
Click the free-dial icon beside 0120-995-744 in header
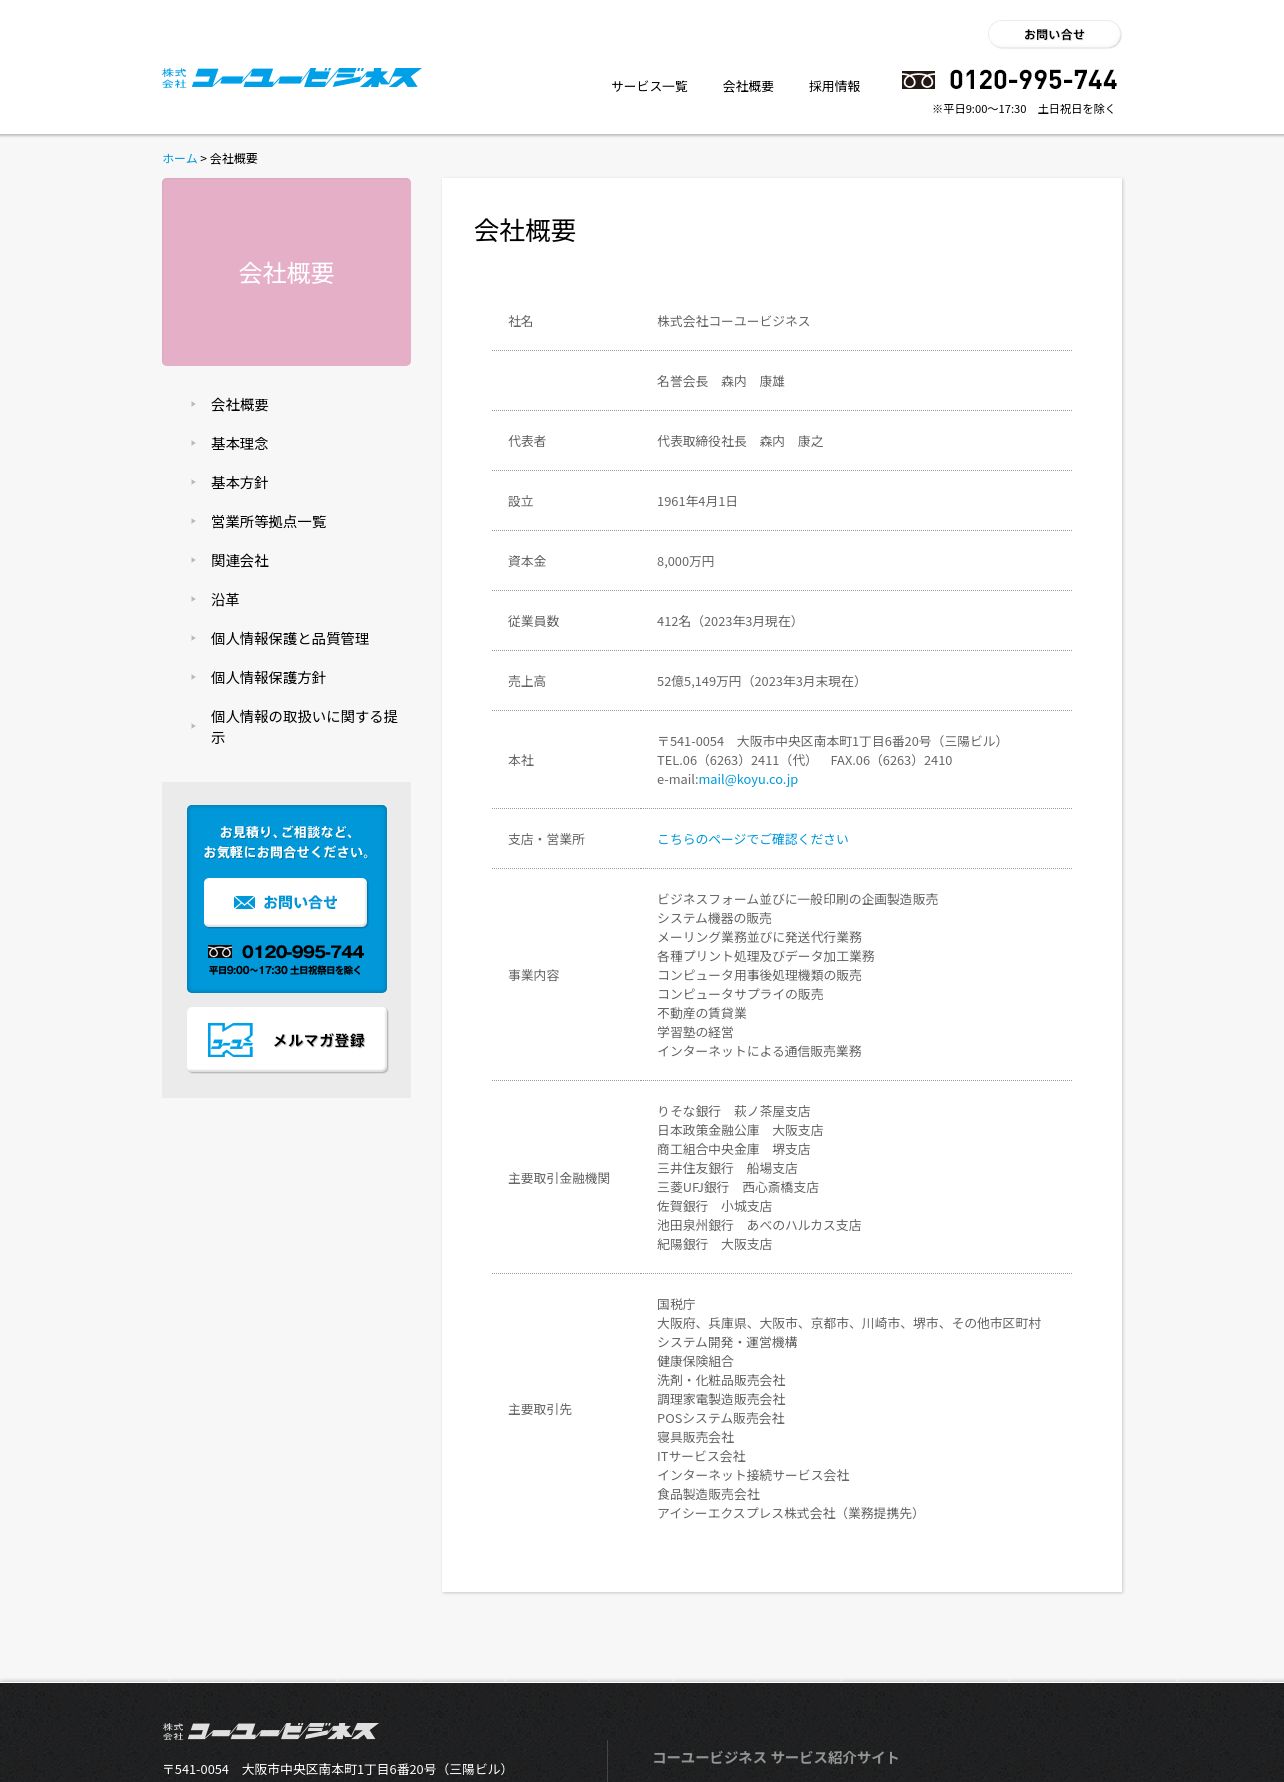pos(918,80)
